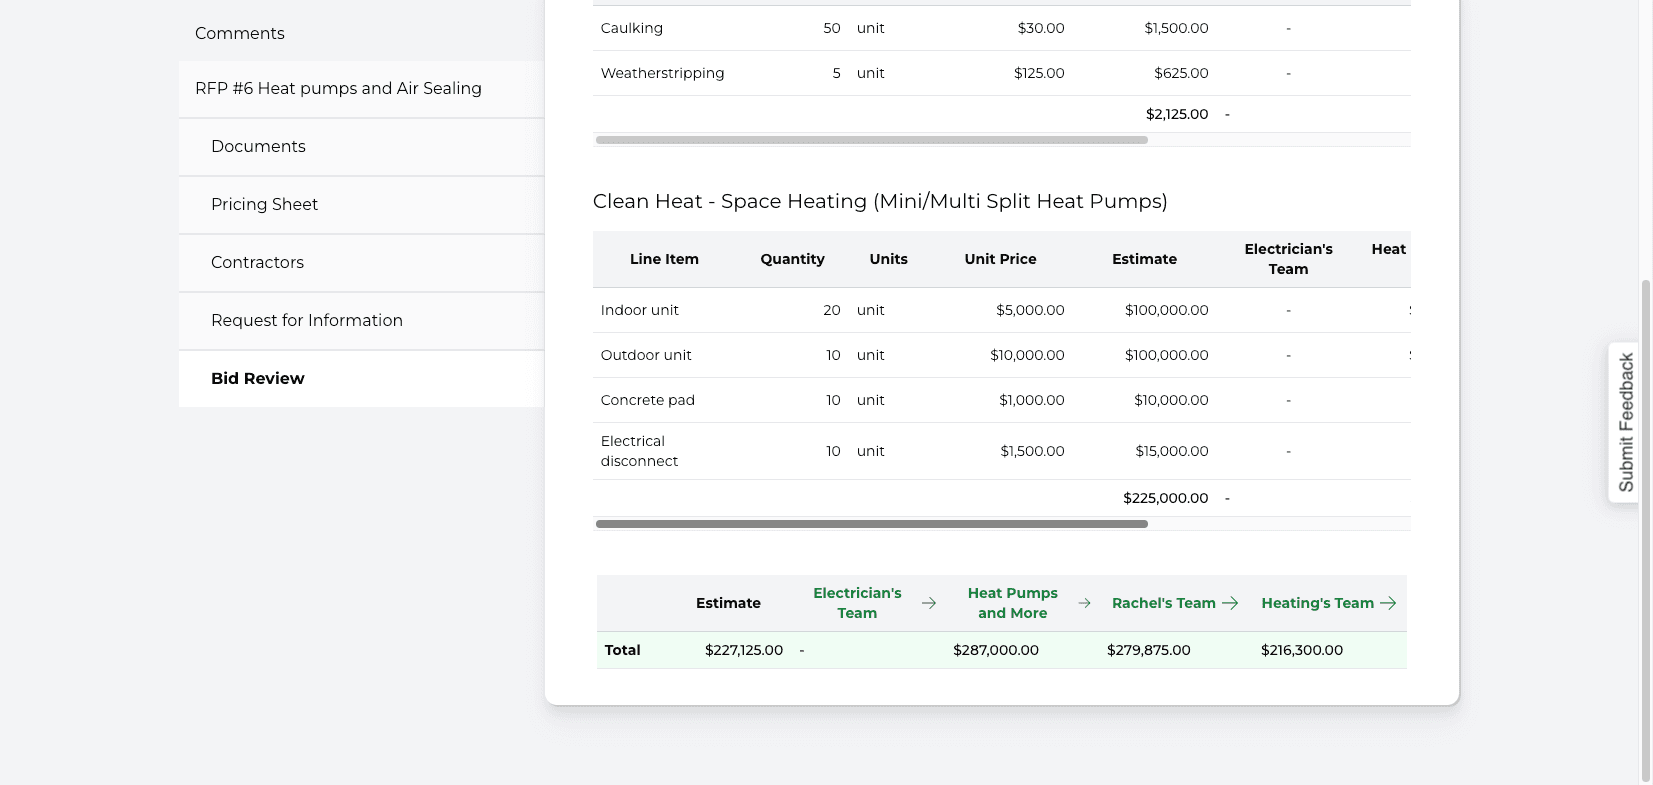Click the Line Item column header
The image size is (1653, 785).
664,259
